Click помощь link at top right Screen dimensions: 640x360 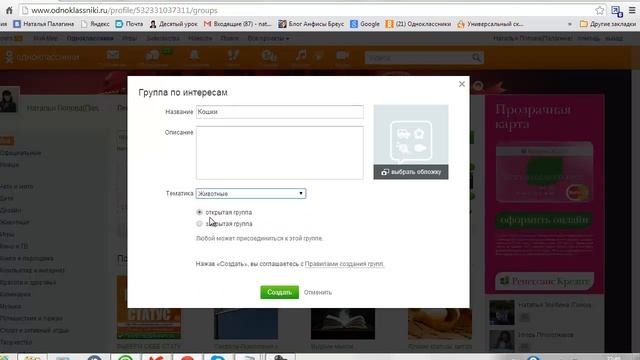589,38
